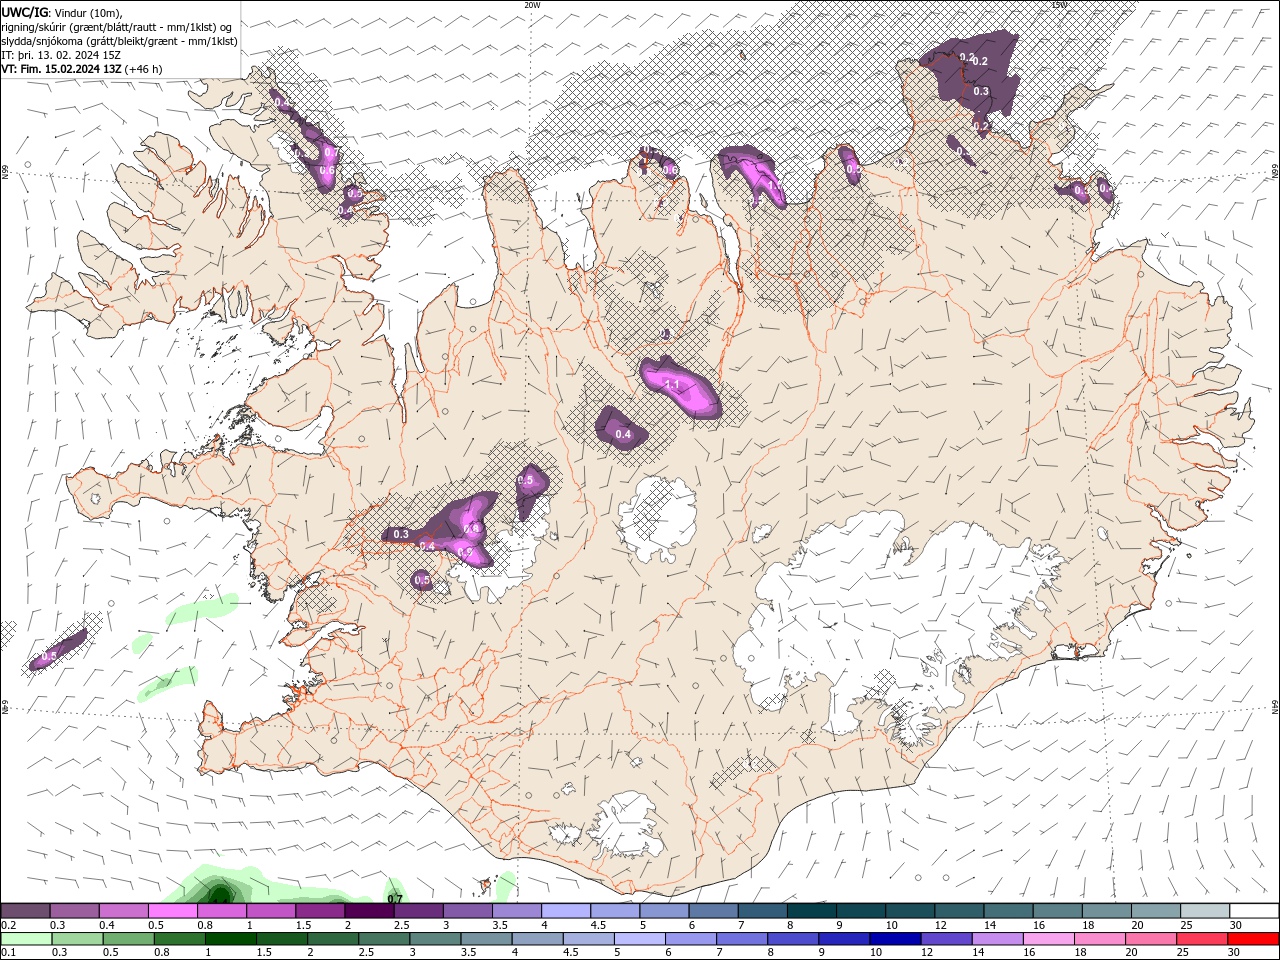Pick the lower rain scale swatch labeled 2
The width and height of the screenshot is (1280, 960).
coord(334,939)
